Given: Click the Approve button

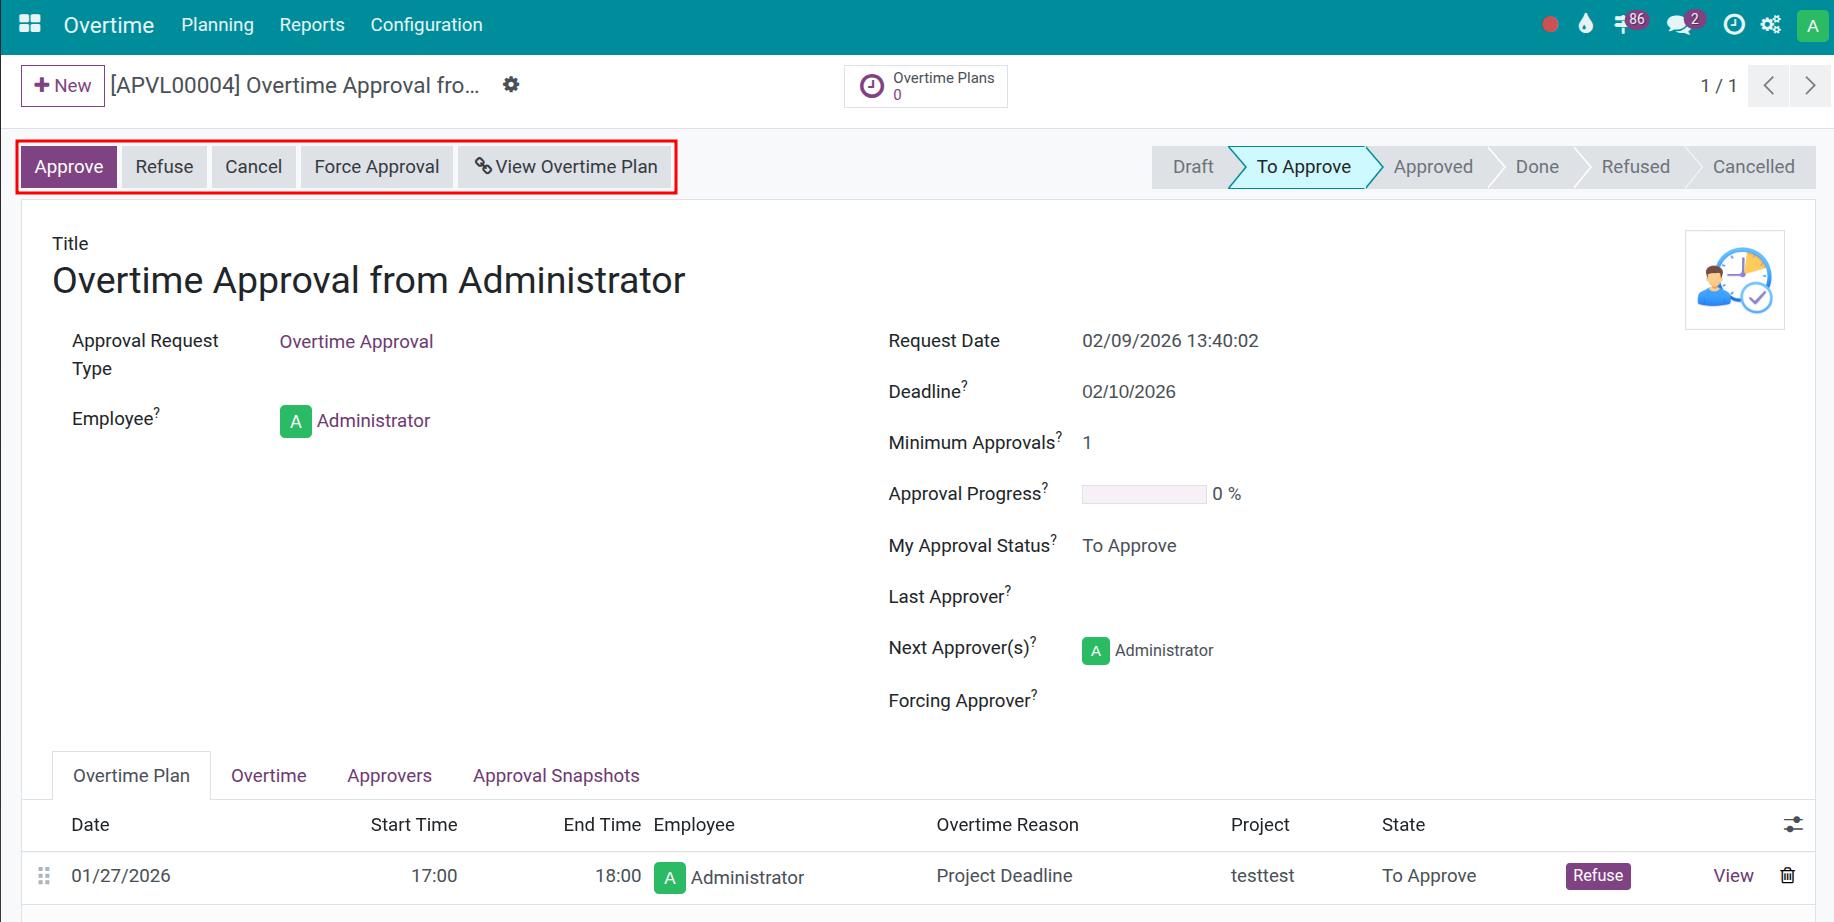Looking at the screenshot, I should (x=69, y=167).
